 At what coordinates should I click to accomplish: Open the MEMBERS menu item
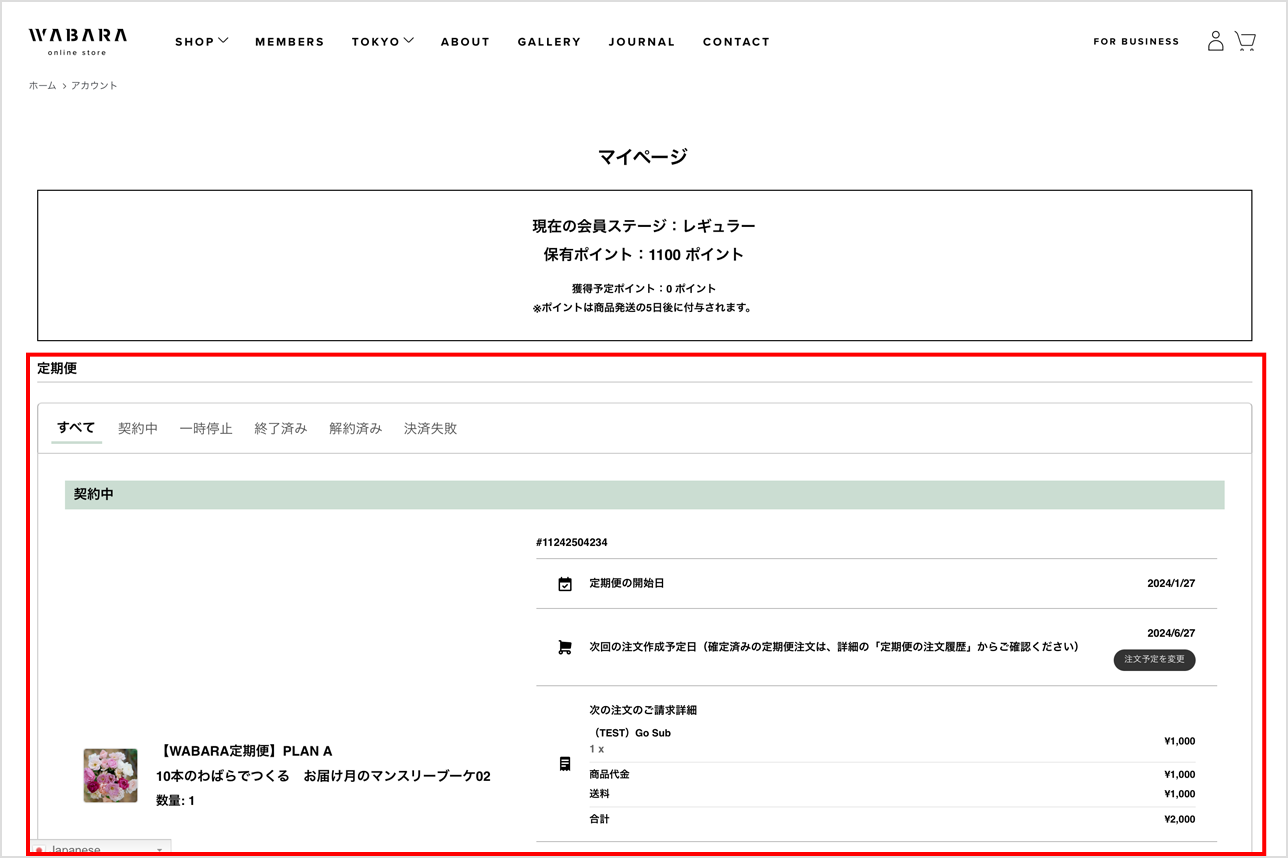pyautogui.click(x=289, y=42)
